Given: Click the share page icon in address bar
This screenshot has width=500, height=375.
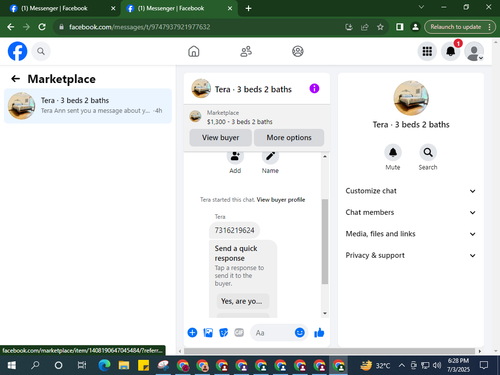Looking at the screenshot, I should (365, 27).
